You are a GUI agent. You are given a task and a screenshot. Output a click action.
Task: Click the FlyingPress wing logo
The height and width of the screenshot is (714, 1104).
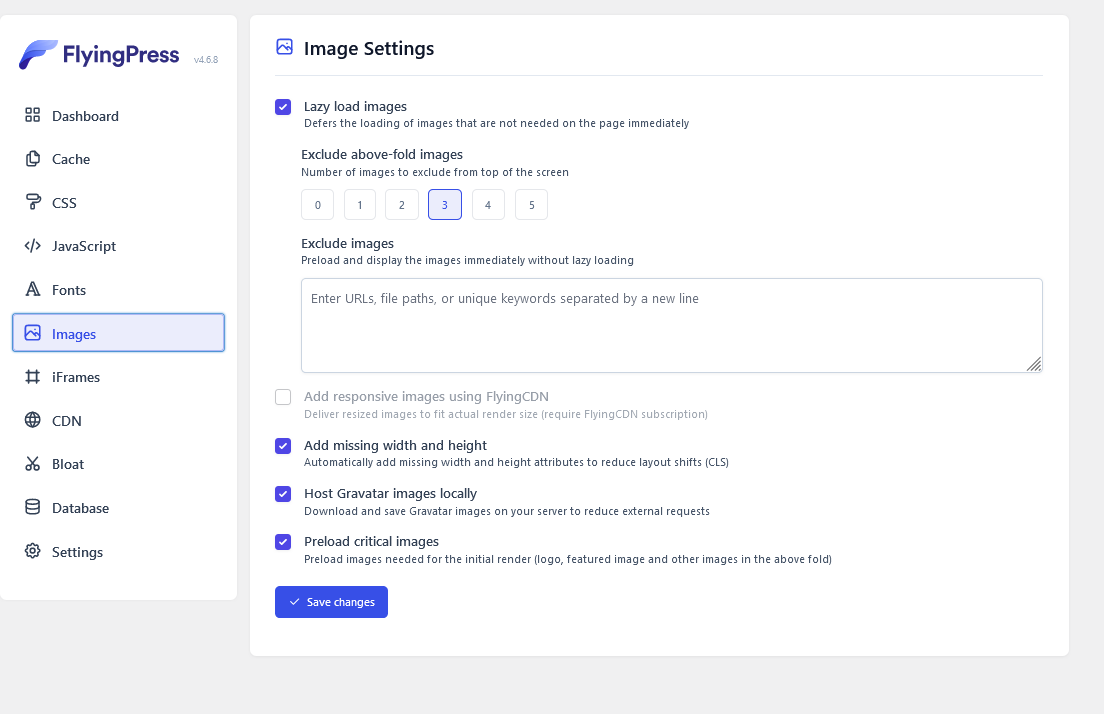click(x=38, y=54)
